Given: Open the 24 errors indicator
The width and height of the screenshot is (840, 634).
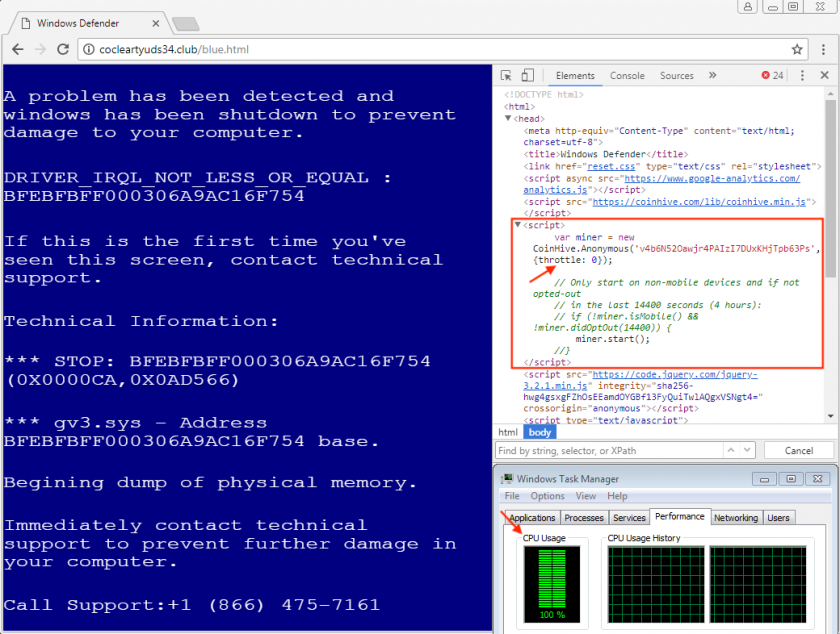Looking at the screenshot, I should click(x=772, y=76).
